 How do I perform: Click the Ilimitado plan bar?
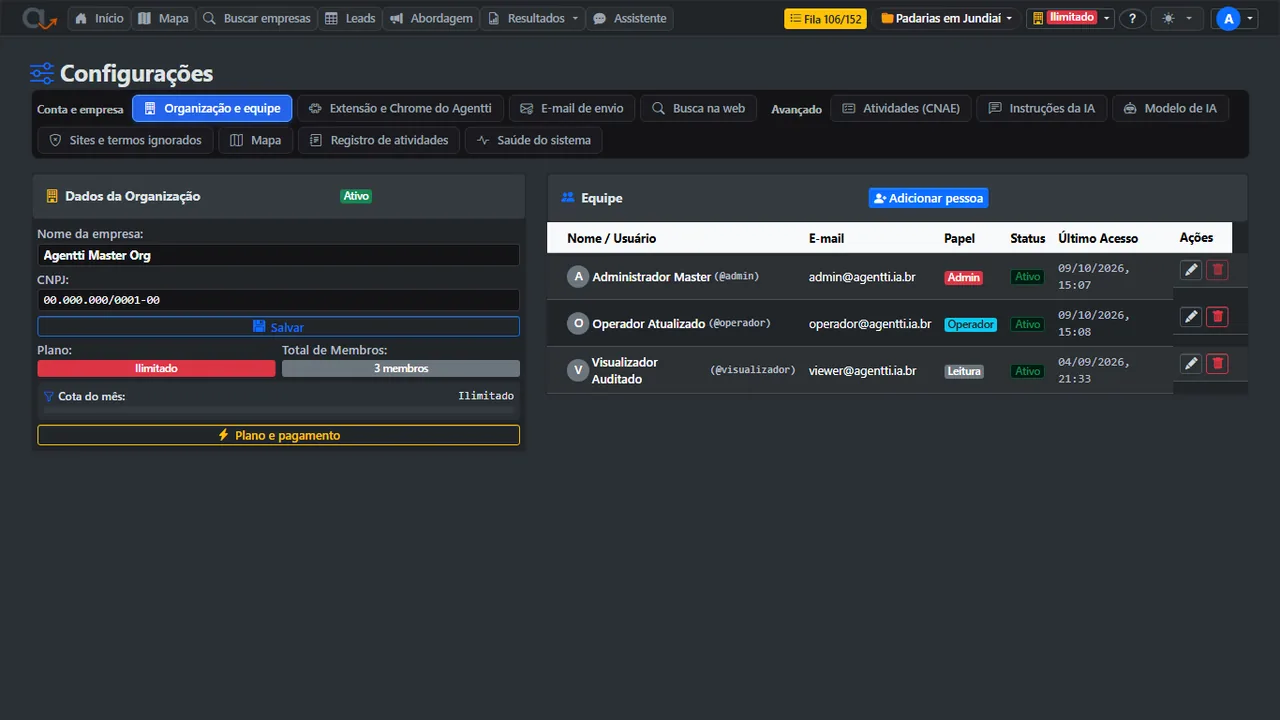[x=156, y=368]
